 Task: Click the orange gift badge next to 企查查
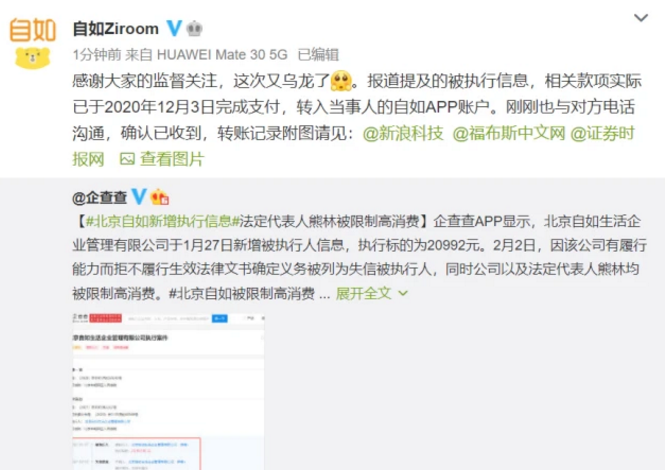pyautogui.click(x=160, y=197)
